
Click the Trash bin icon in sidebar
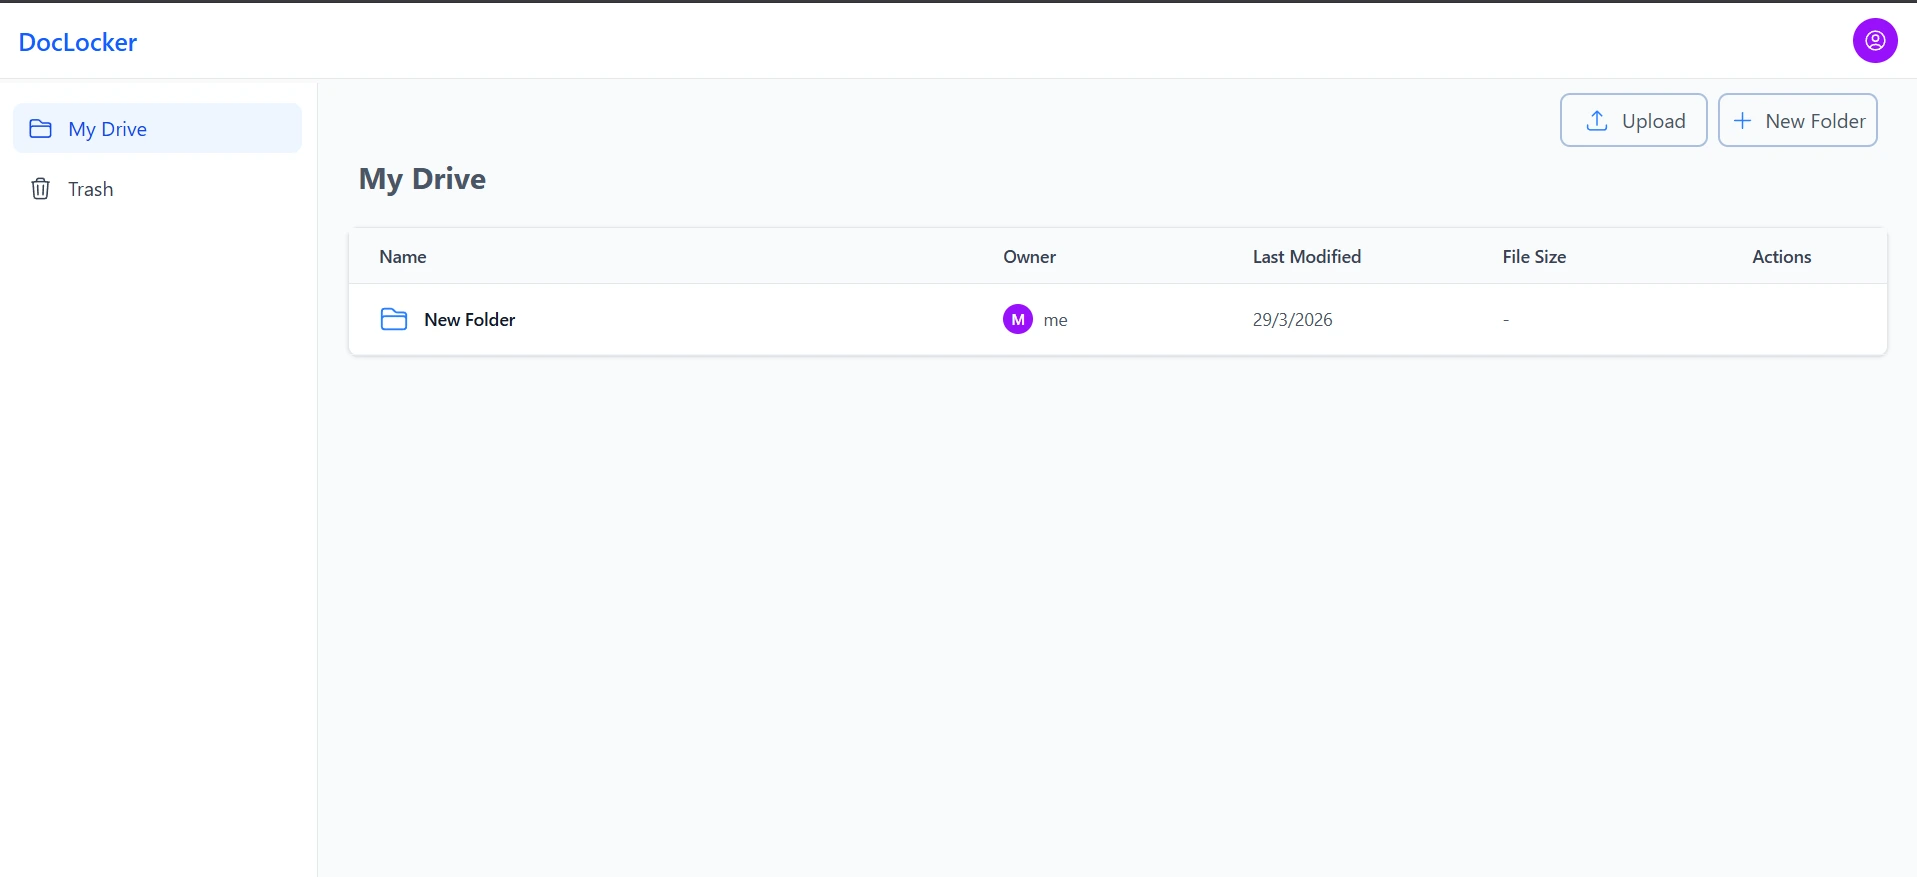[x=41, y=189]
